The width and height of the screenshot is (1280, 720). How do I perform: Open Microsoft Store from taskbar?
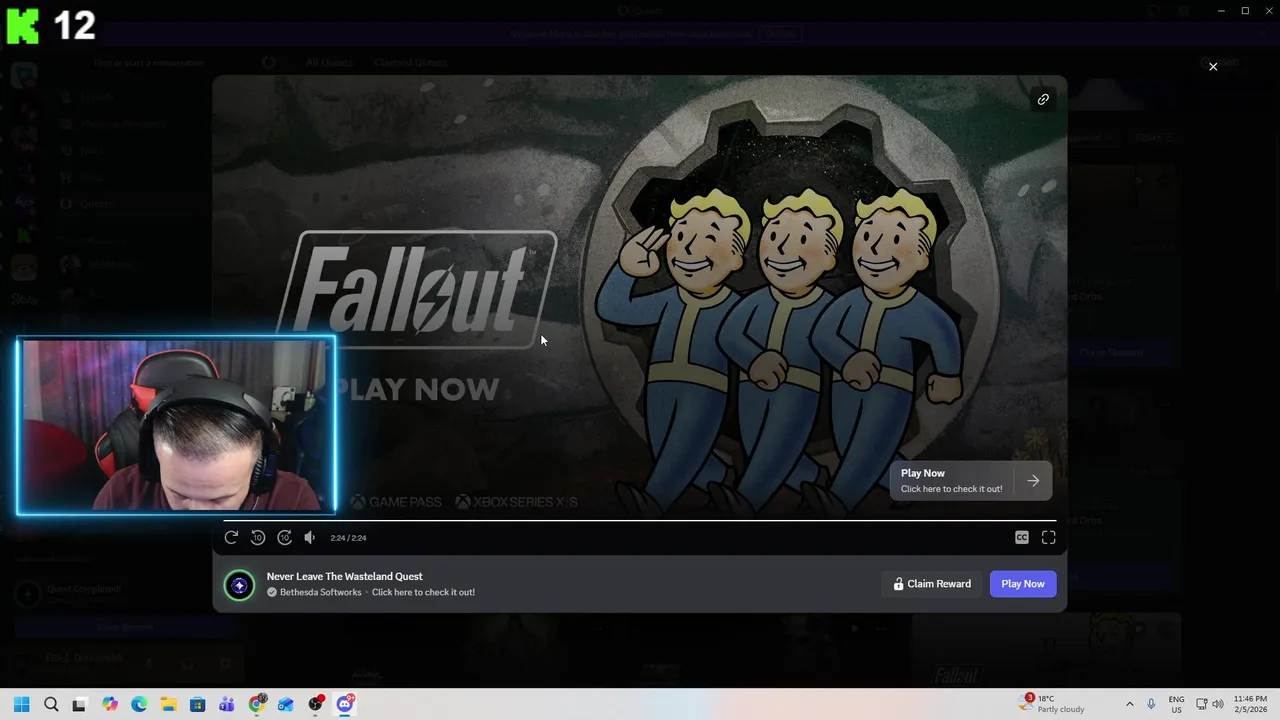tap(198, 704)
